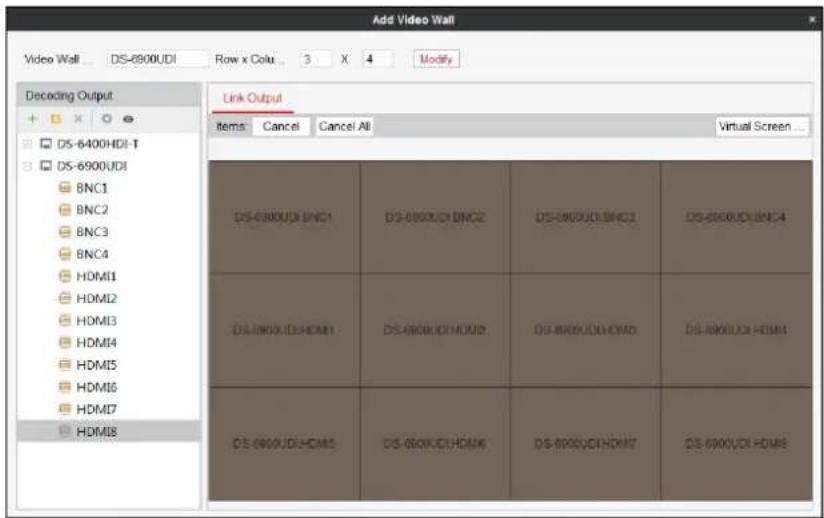The image size is (824, 518).
Task: Click the output icon next to HDMI5
Action: pos(65,365)
